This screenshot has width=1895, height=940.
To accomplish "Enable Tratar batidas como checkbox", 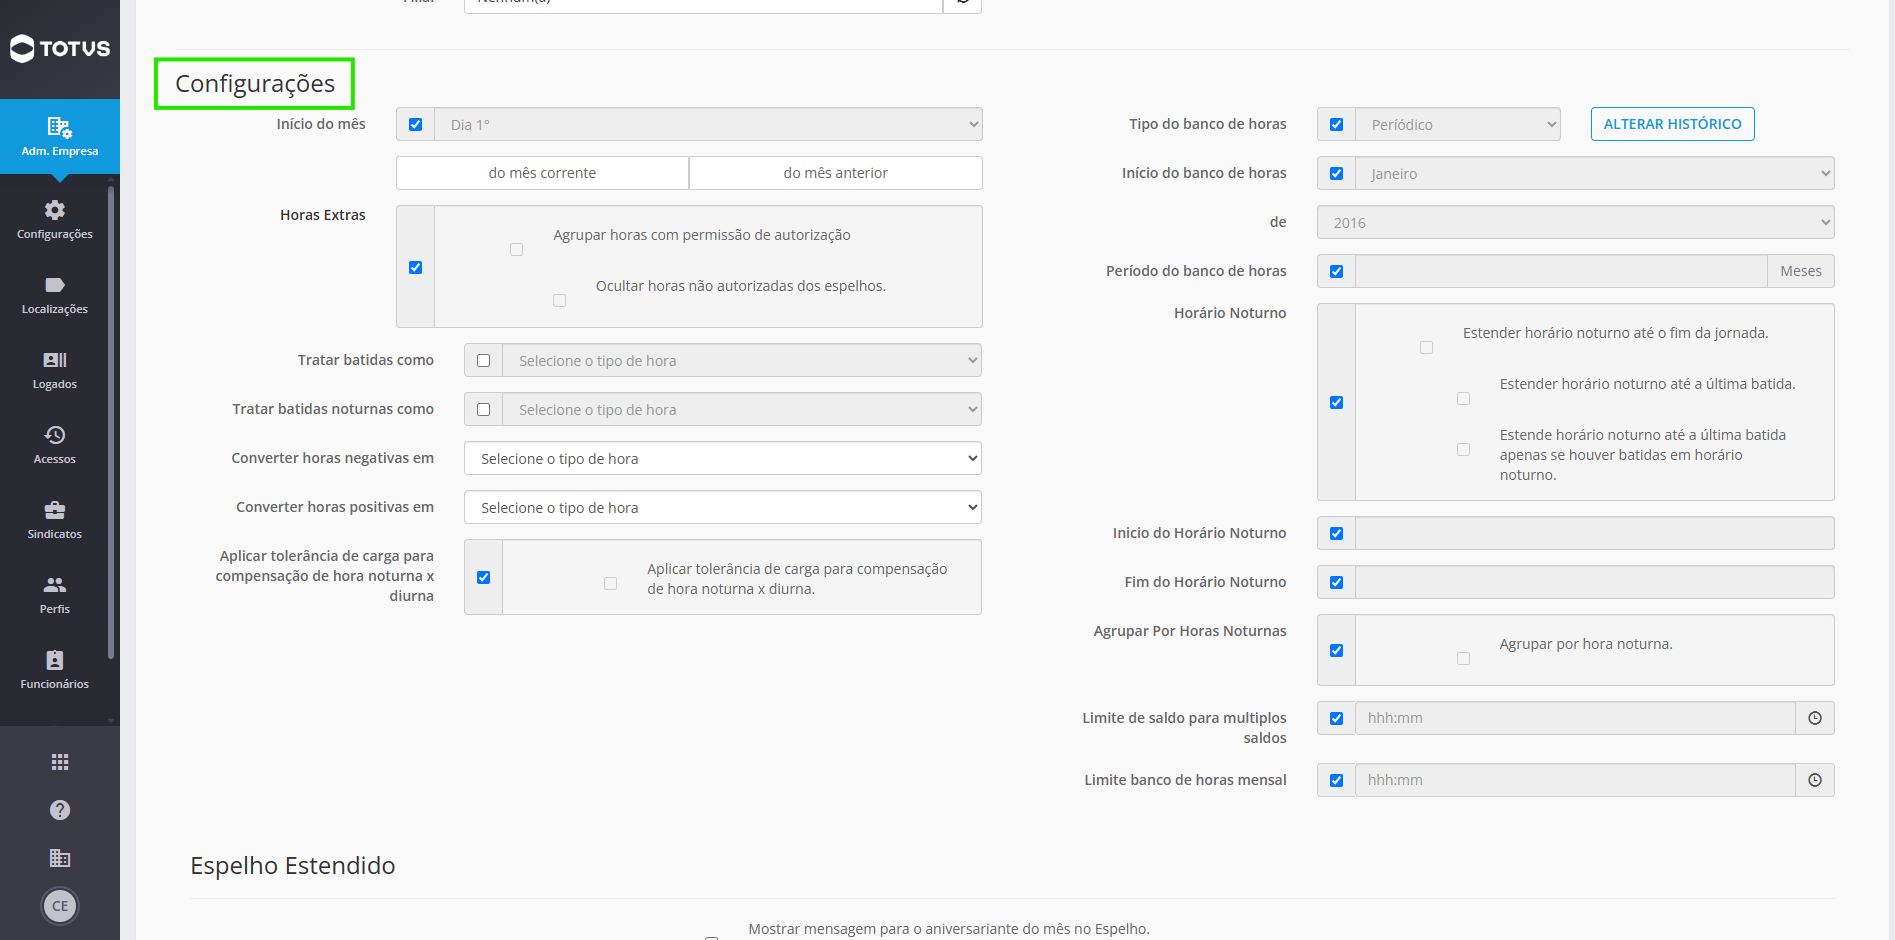I will coord(484,361).
